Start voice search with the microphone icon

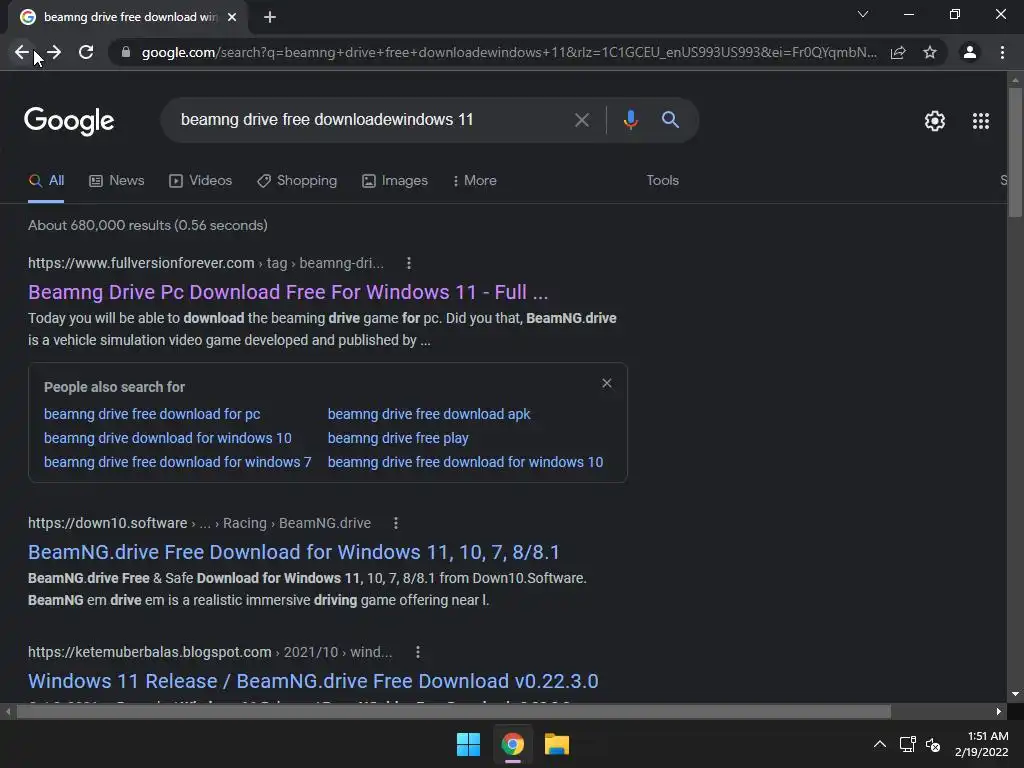coord(630,120)
